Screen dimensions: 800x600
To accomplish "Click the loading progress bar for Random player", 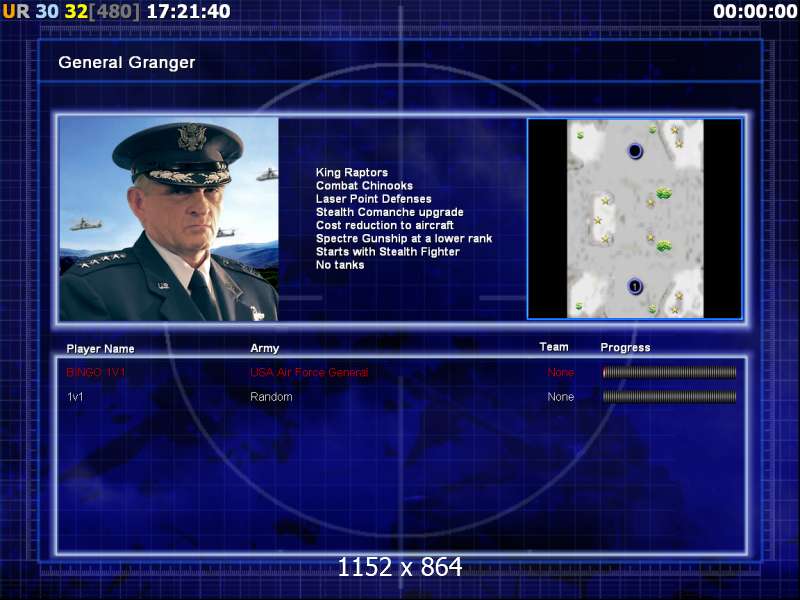I will pyautogui.click(x=669, y=396).
